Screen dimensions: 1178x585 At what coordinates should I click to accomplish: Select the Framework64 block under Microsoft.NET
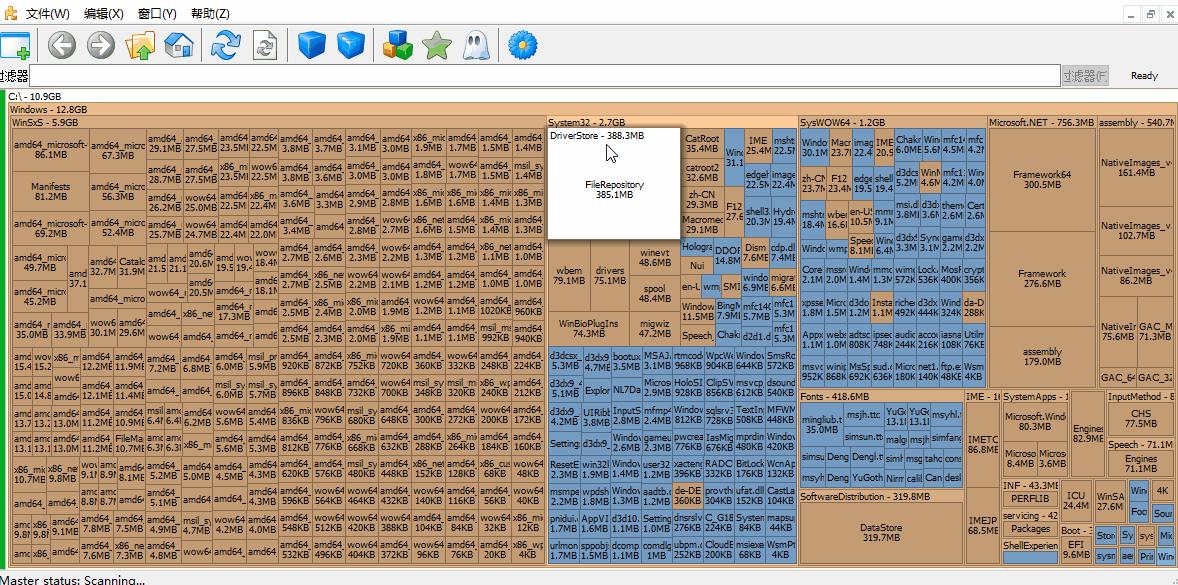(x=1041, y=179)
